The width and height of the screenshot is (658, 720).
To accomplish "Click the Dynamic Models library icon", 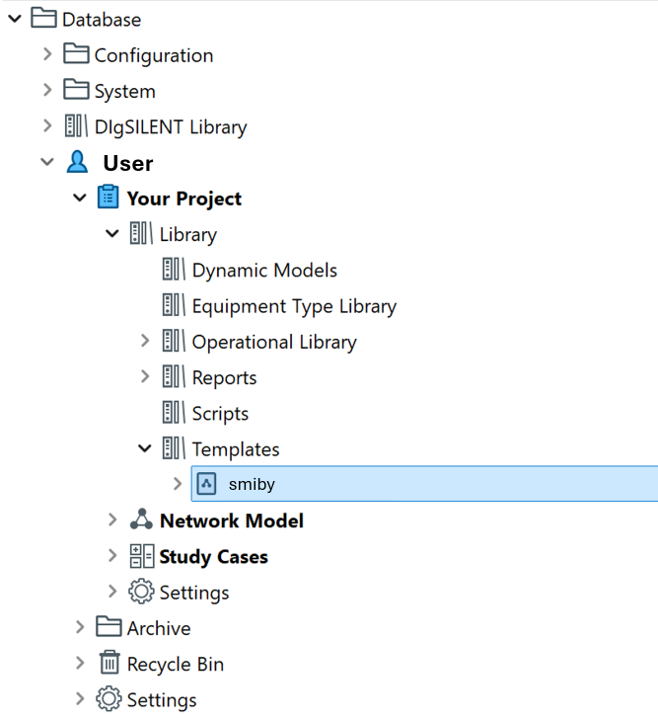I will (174, 270).
